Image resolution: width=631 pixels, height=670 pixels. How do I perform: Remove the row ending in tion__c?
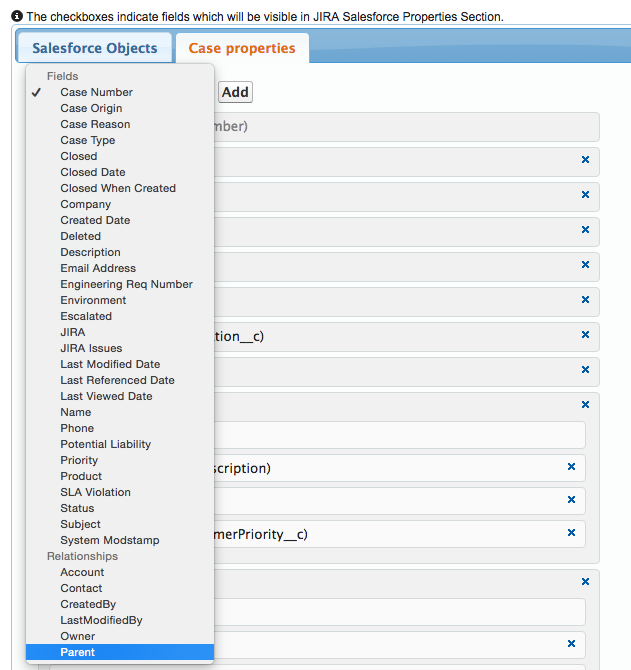pos(585,335)
